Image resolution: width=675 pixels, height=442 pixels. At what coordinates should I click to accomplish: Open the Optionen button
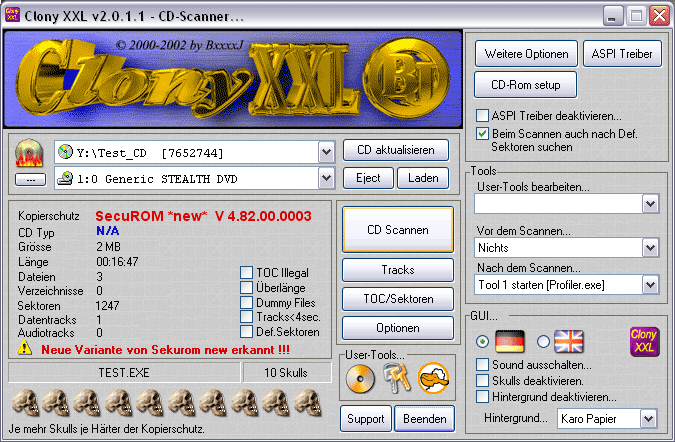(398, 328)
